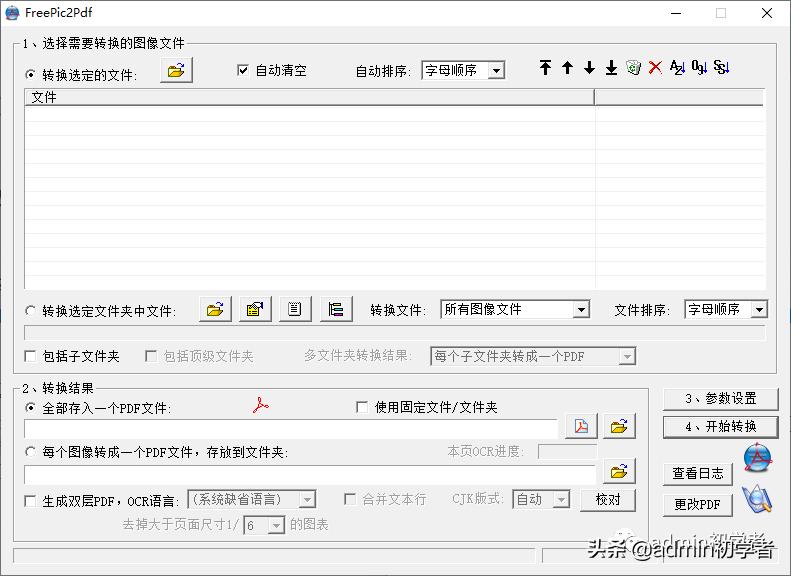Image resolution: width=791 pixels, height=576 pixels.
Task: Sort files numerically with 09 icon
Action: [x=699, y=67]
